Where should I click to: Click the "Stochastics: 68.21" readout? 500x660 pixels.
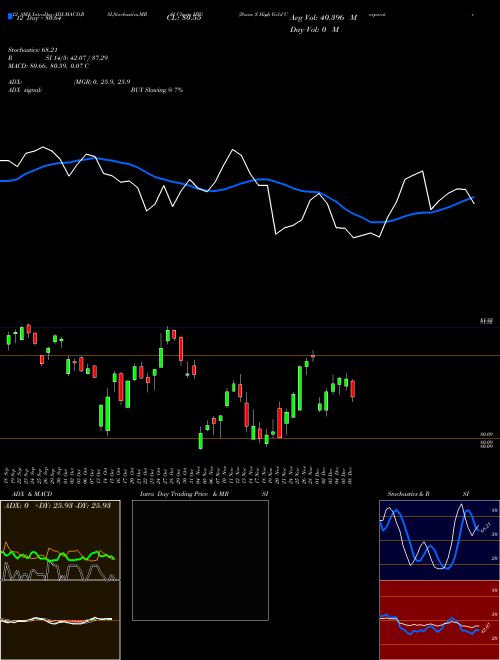point(33,50)
